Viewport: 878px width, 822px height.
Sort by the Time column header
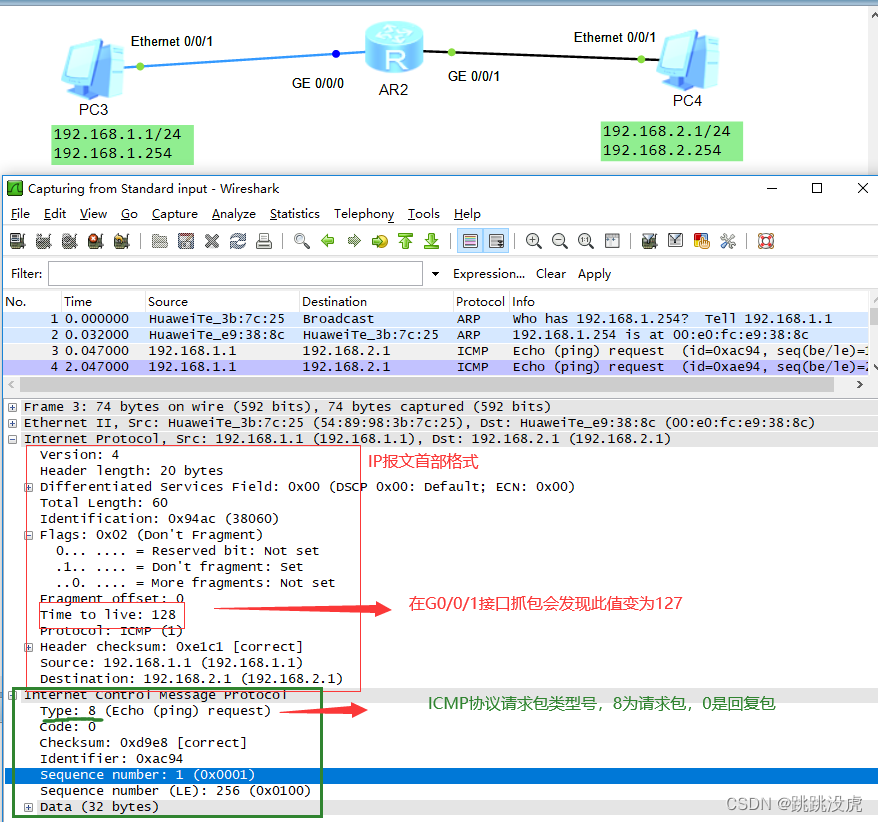pyautogui.click(x=103, y=302)
